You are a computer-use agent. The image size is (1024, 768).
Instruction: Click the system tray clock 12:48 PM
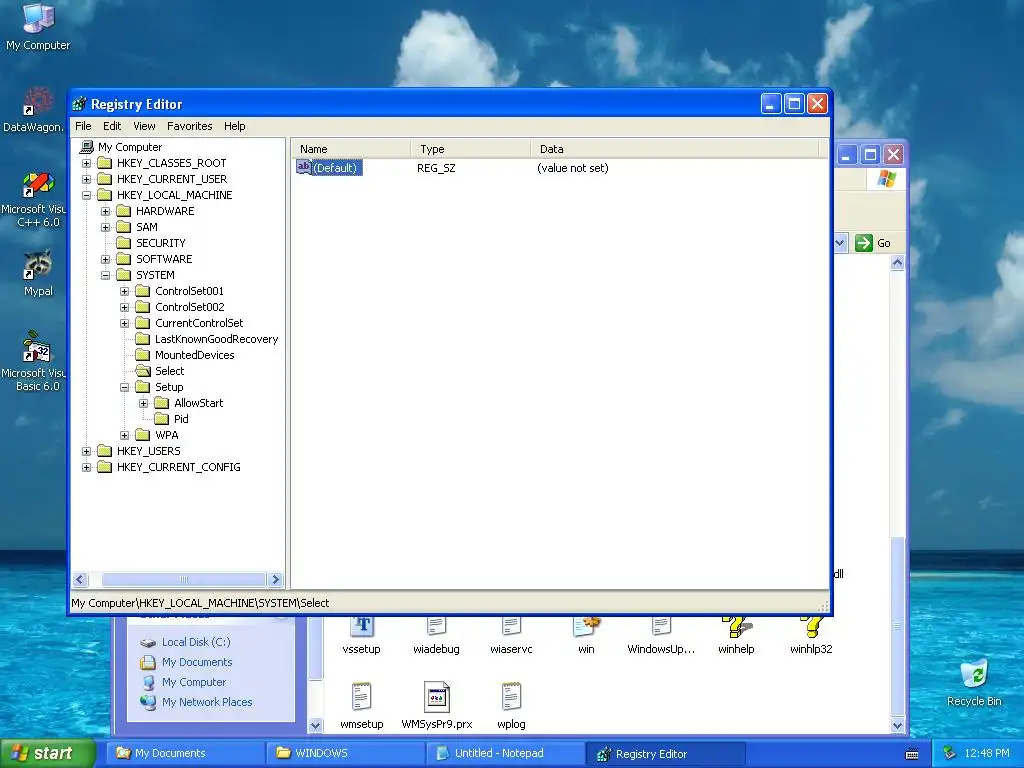click(x=986, y=753)
